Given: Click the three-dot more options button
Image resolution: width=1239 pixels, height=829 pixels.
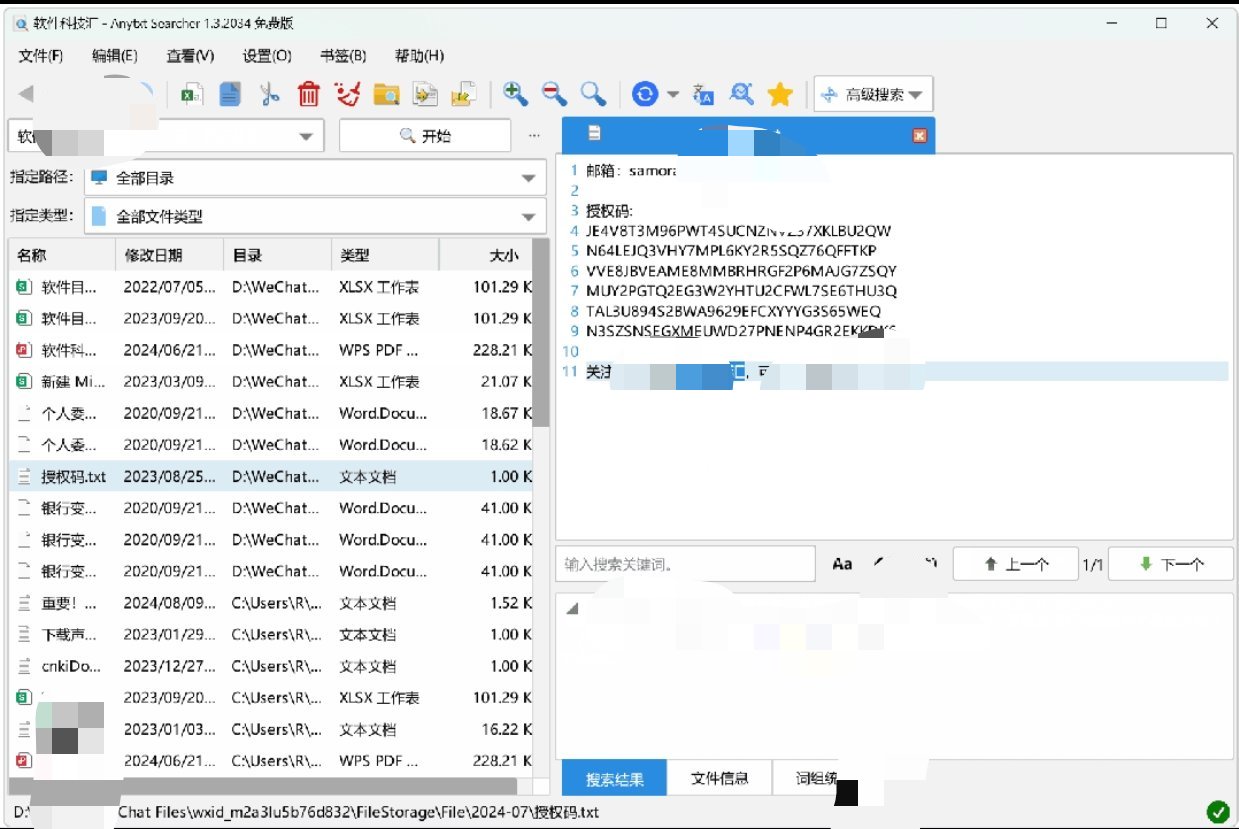Looking at the screenshot, I should [534, 136].
